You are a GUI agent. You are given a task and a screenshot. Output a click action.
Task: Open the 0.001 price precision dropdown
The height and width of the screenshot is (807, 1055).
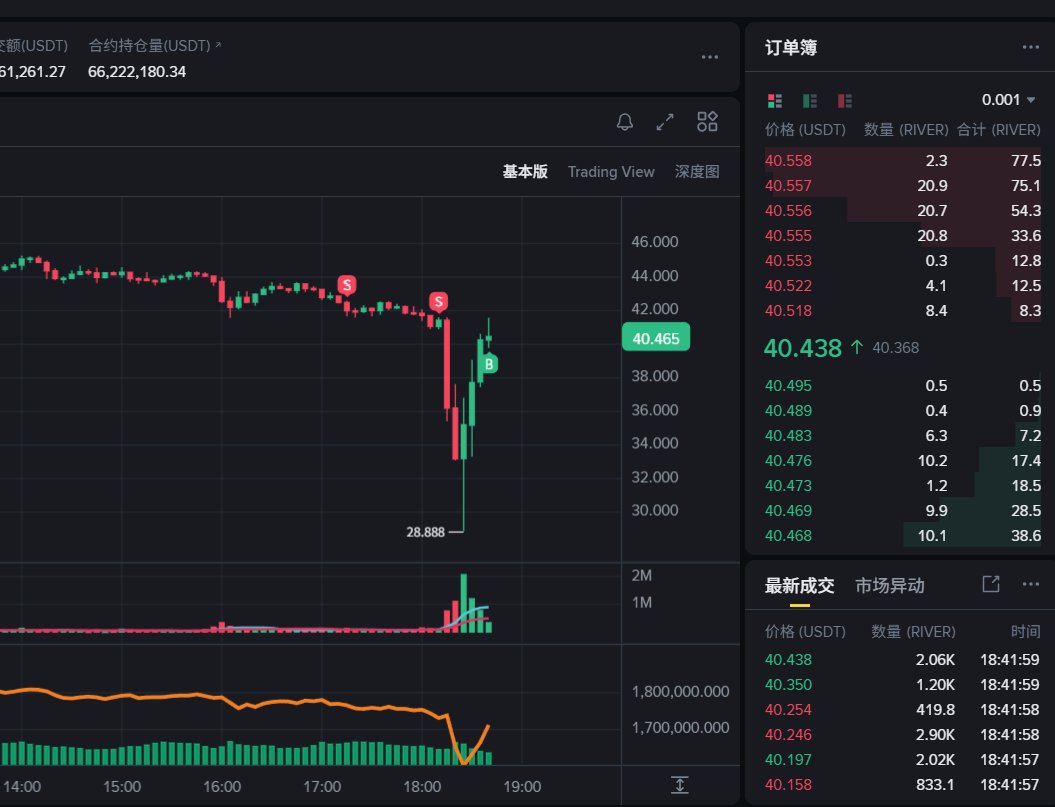[x=1008, y=100]
